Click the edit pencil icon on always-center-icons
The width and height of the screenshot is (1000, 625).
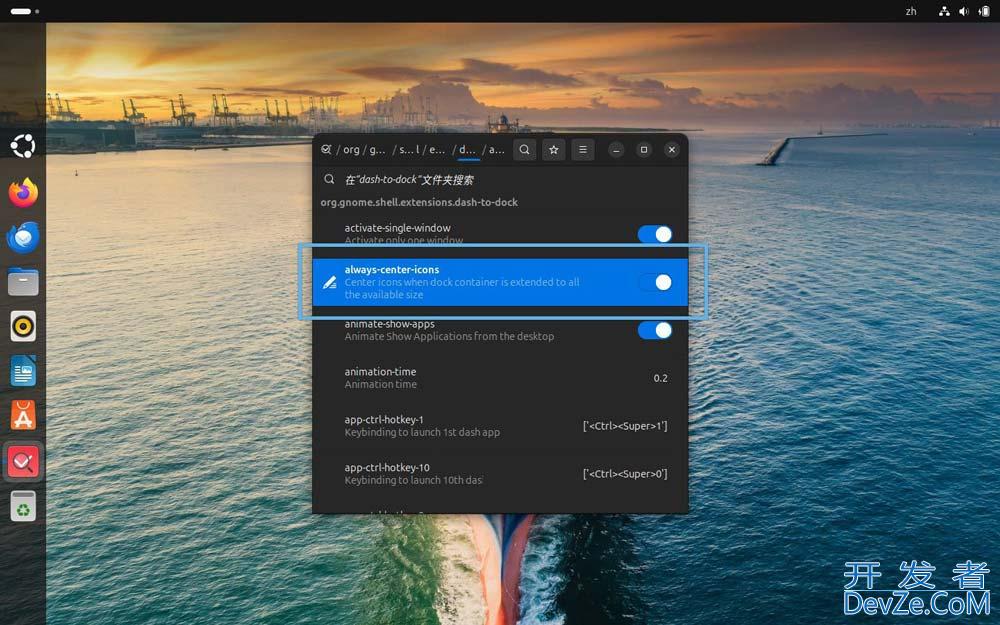point(330,282)
